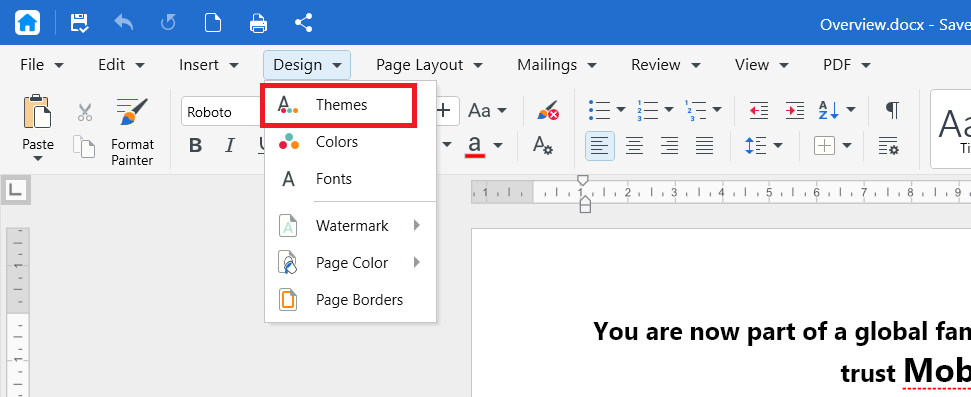This screenshot has width=971, height=397.
Task: Open the File menu
Action: coord(42,65)
